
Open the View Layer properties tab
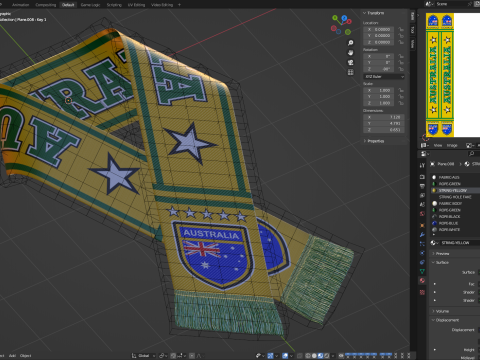(x=422, y=195)
